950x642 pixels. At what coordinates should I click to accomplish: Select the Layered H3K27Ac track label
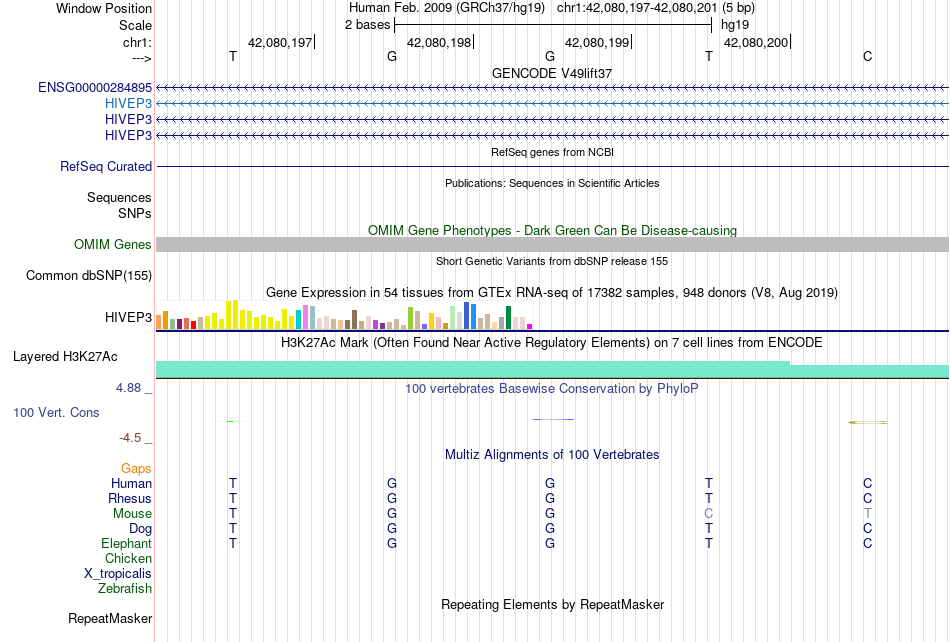tap(65, 357)
